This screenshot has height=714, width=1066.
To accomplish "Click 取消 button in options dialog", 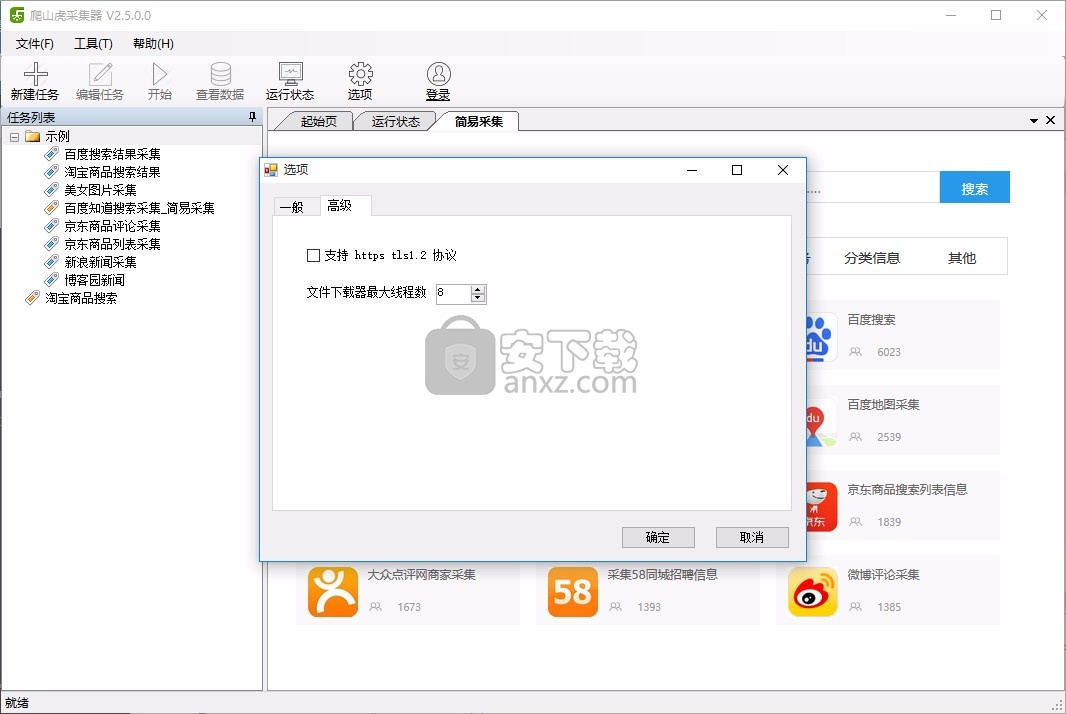I will [x=752, y=537].
